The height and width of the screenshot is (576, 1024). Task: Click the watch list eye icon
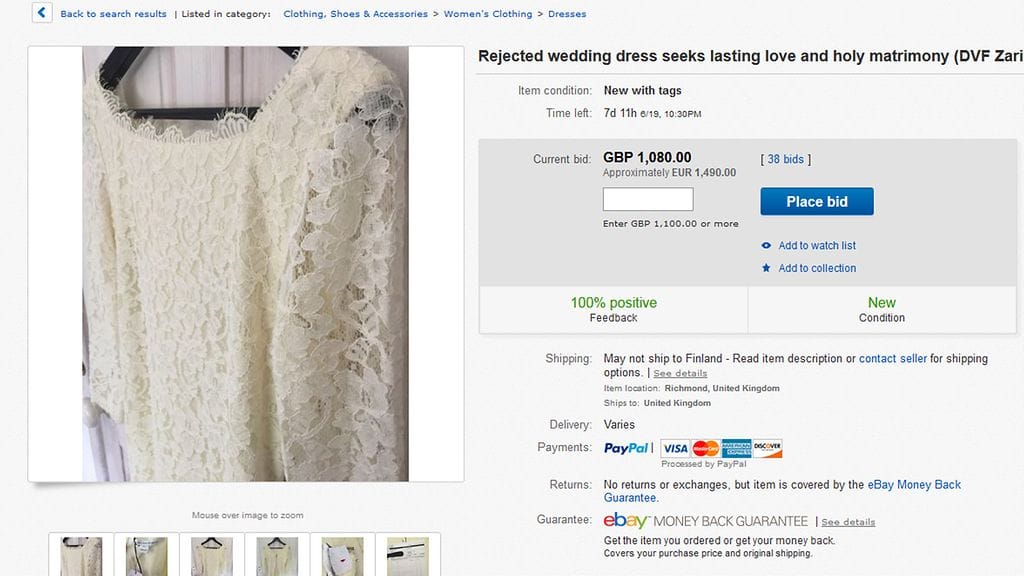coord(766,245)
